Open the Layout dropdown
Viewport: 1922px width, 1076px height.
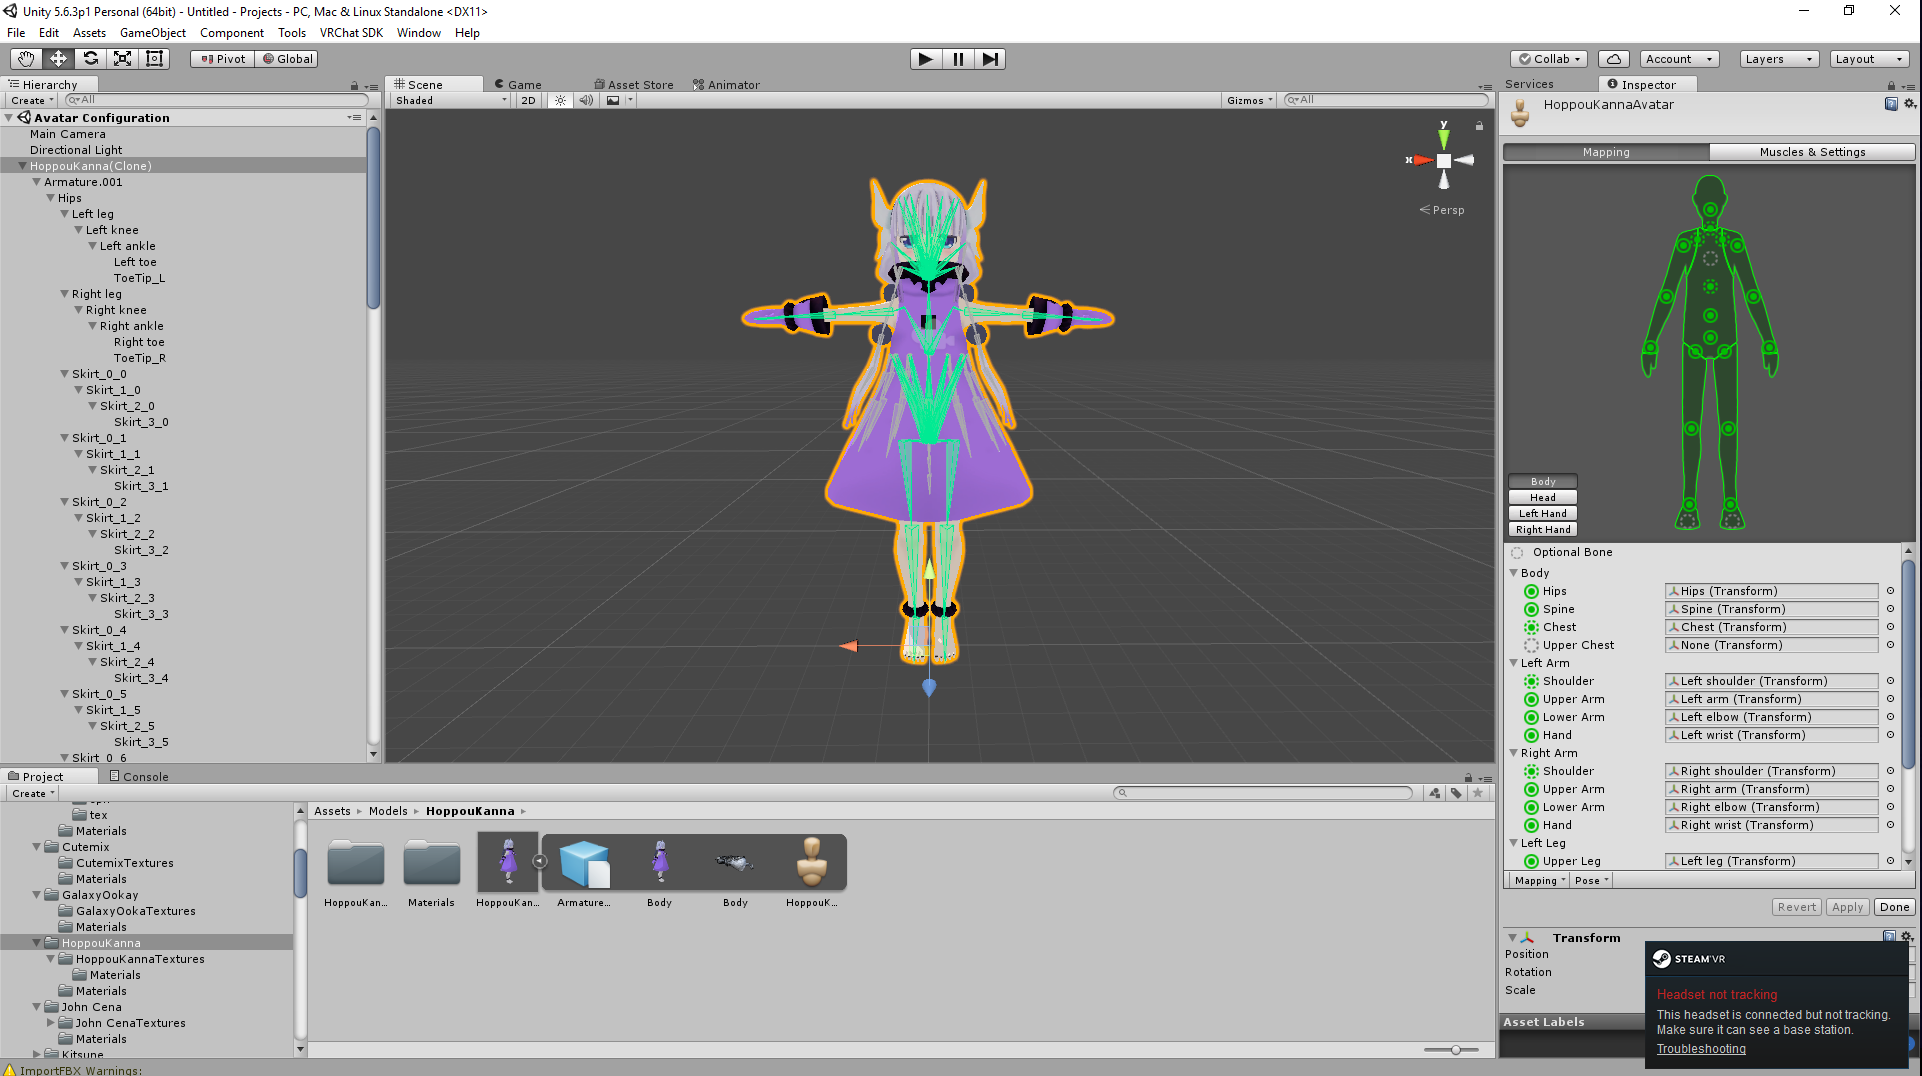1869,59
